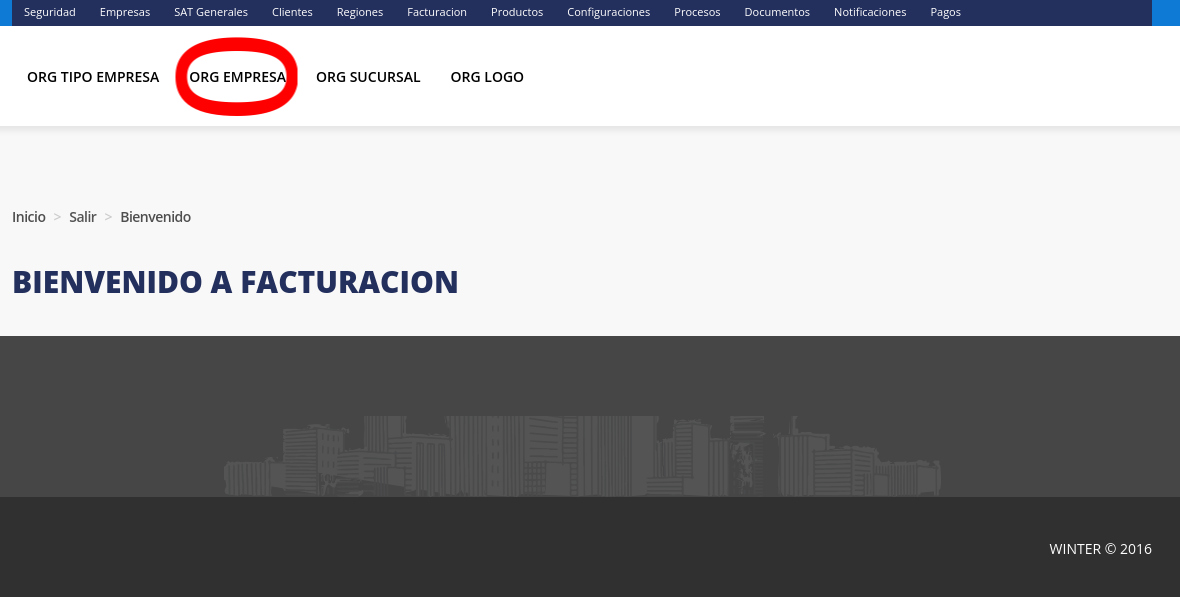This screenshot has height=597, width=1180.
Task: Select the Bienvenido breadcrumb
Action: 155,217
